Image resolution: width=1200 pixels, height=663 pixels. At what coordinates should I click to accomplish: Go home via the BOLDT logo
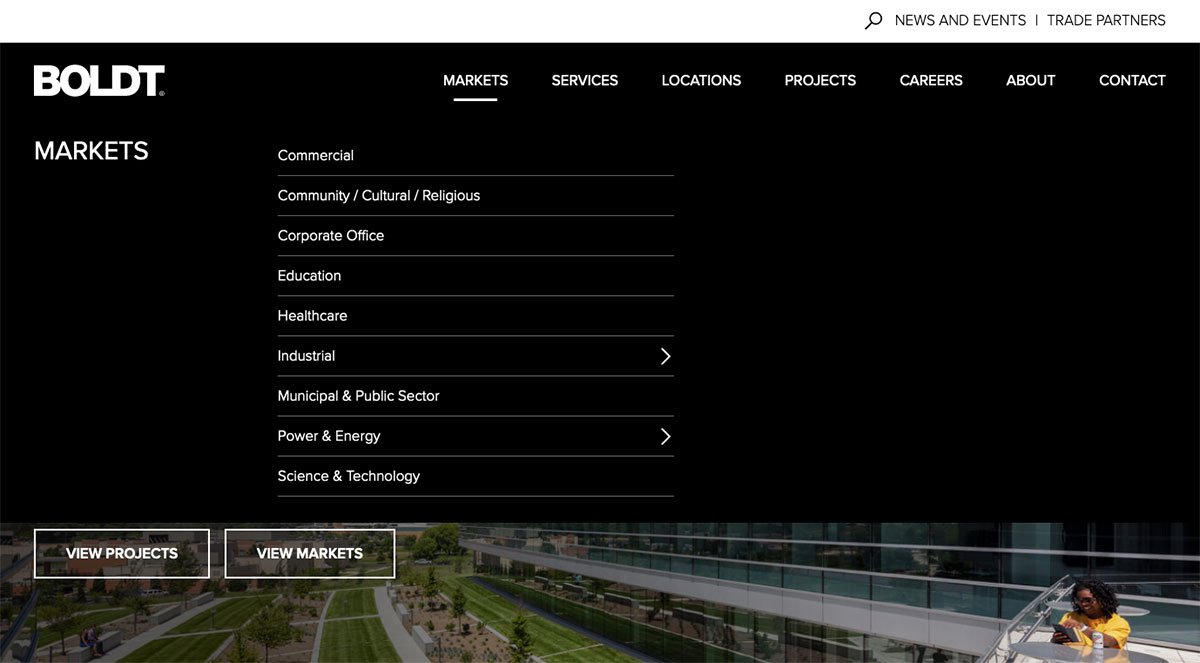pos(99,81)
